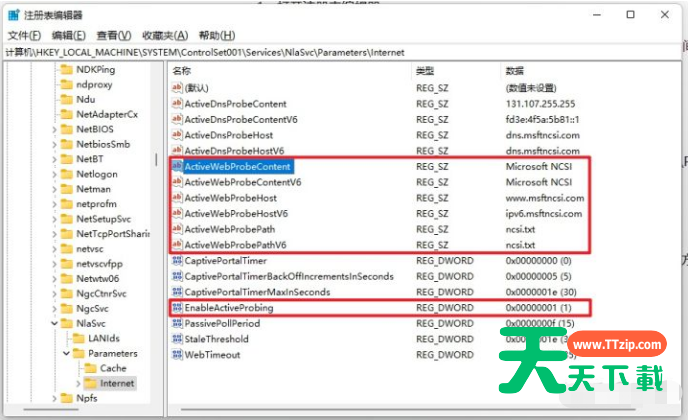Select the ActiveWebProbeContent value name
The width and height of the screenshot is (691, 420).
(x=238, y=167)
